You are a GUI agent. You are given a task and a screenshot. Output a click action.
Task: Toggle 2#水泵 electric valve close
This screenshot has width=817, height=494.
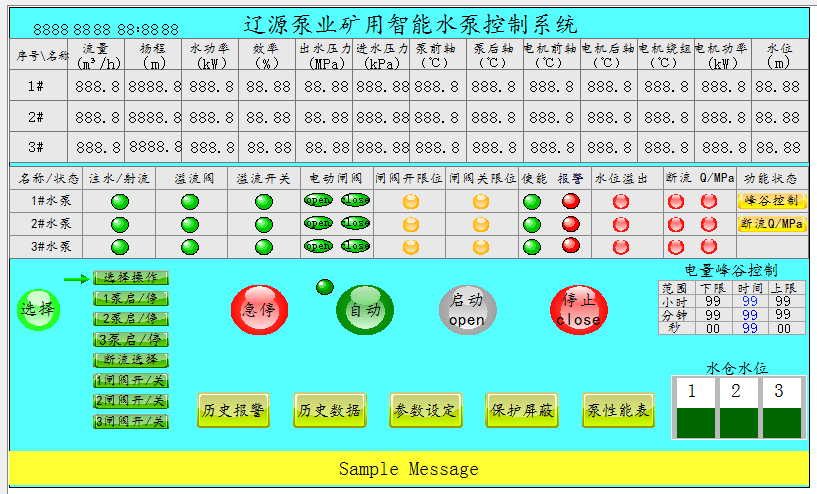pos(354,223)
